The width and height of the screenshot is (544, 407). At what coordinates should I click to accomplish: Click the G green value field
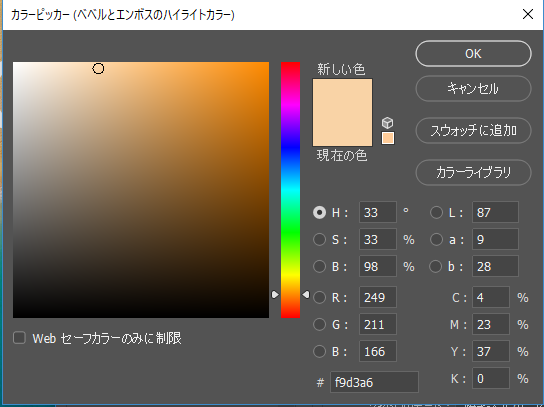coord(378,324)
